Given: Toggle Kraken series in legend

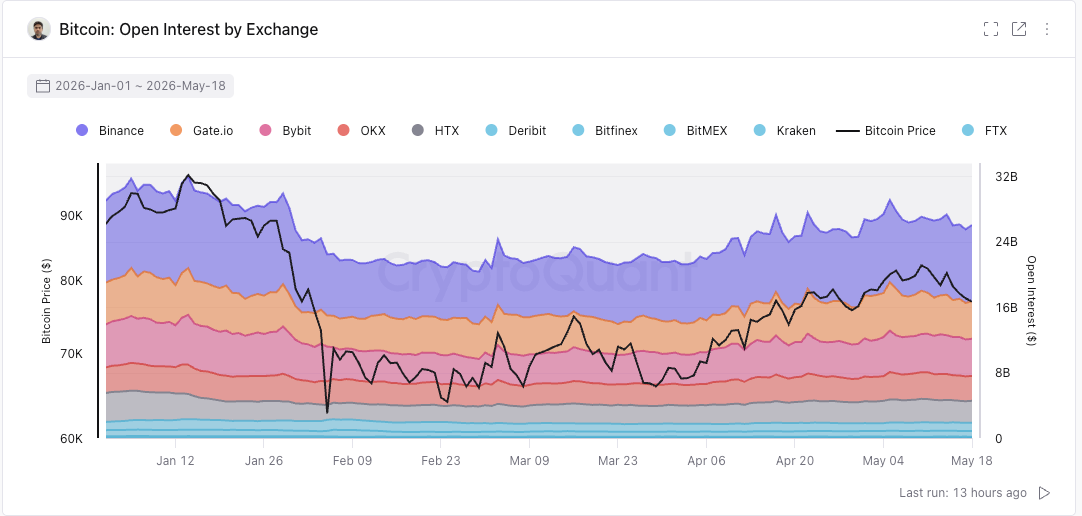Looking at the screenshot, I should [x=784, y=130].
